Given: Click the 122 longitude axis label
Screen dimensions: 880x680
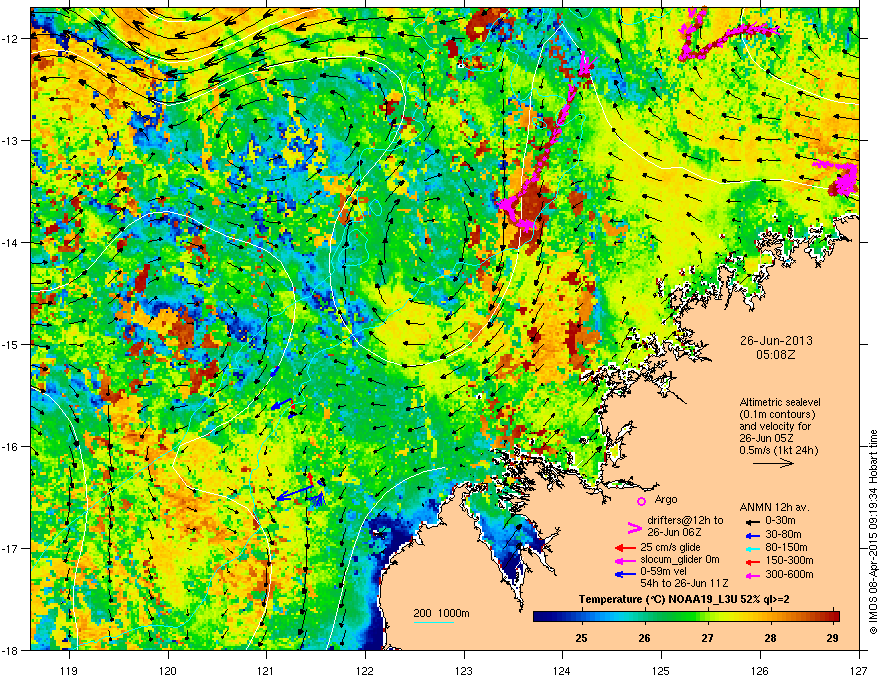Looking at the screenshot, I should (365, 654).
